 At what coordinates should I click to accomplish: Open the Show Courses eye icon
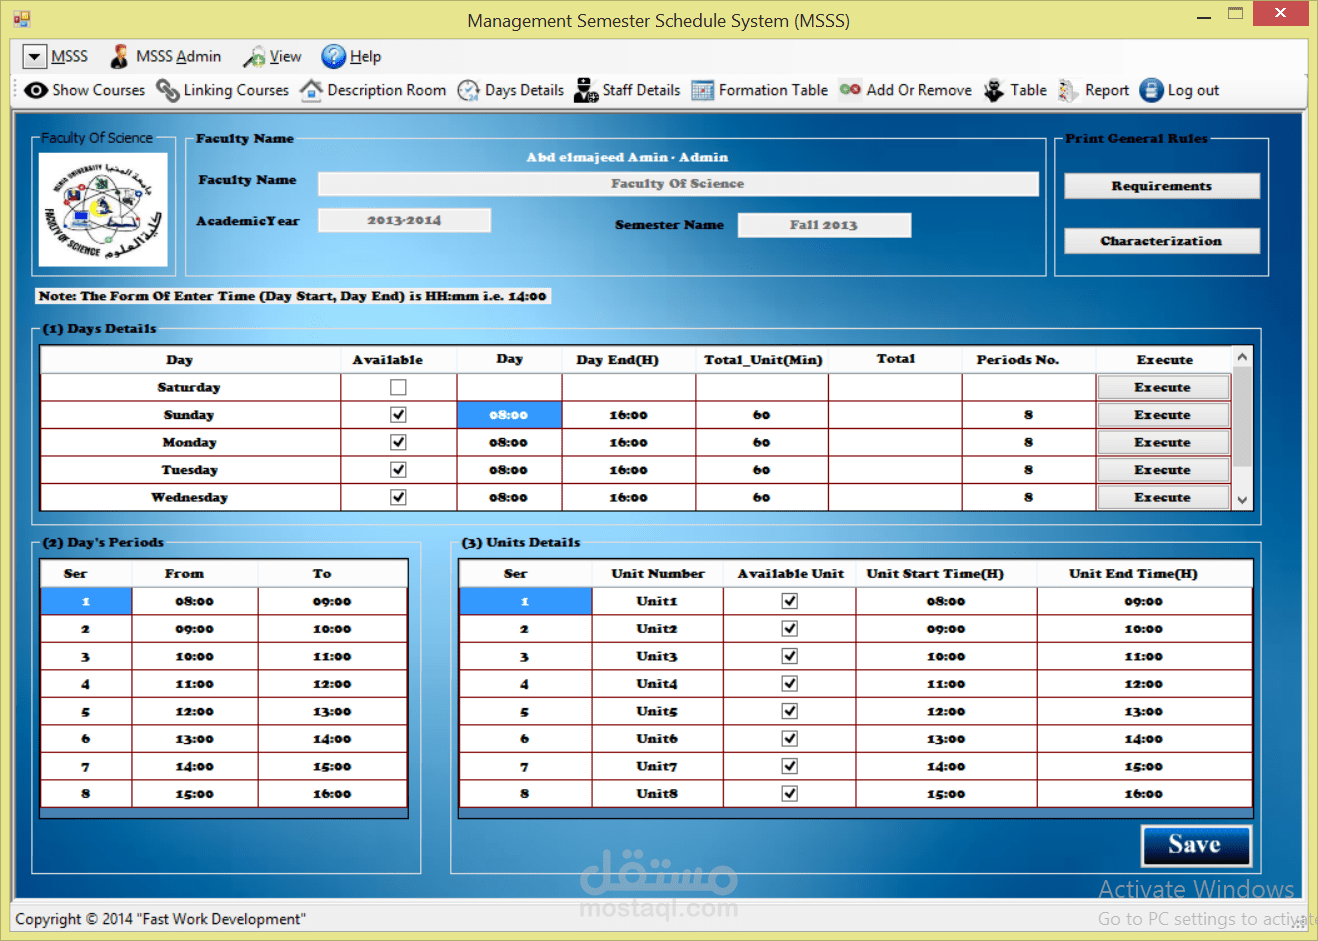click(x=36, y=90)
